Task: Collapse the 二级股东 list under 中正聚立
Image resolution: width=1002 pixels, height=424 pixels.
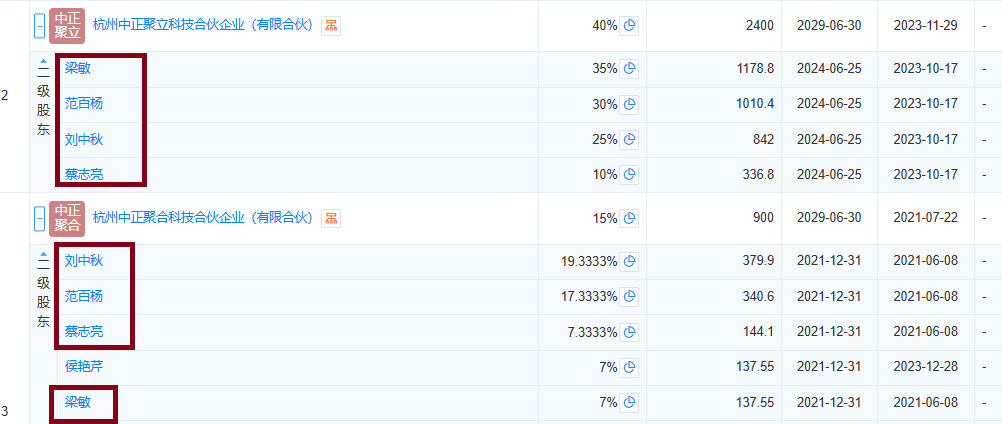Action: pos(43,63)
